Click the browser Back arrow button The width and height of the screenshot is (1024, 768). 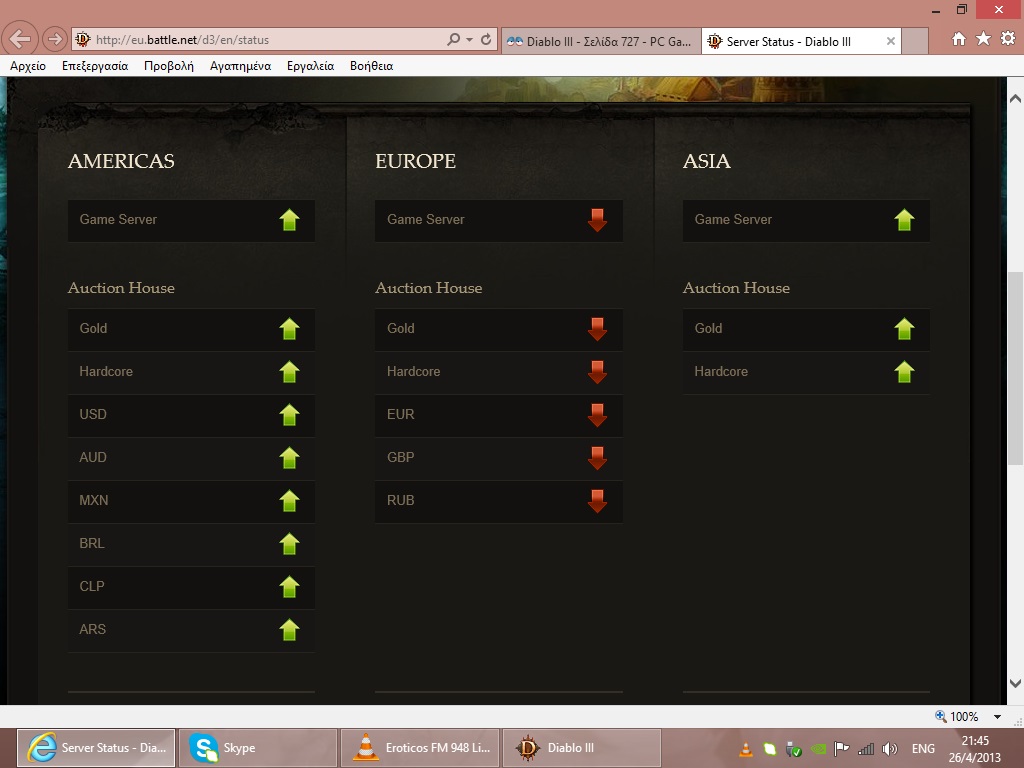click(20, 39)
